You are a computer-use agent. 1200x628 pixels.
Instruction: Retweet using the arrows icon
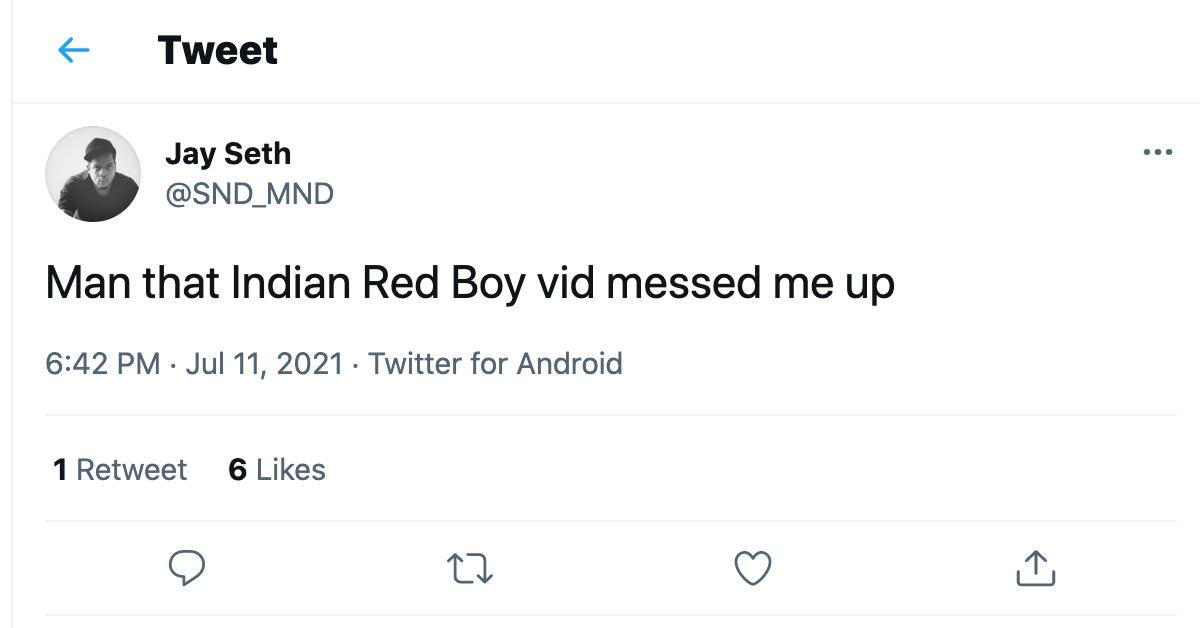(469, 569)
